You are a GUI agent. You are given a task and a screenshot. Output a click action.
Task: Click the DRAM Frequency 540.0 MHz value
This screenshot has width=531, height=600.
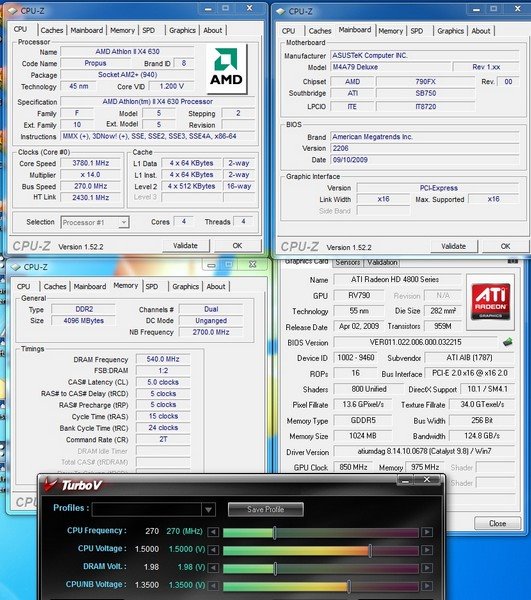coord(163,359)
